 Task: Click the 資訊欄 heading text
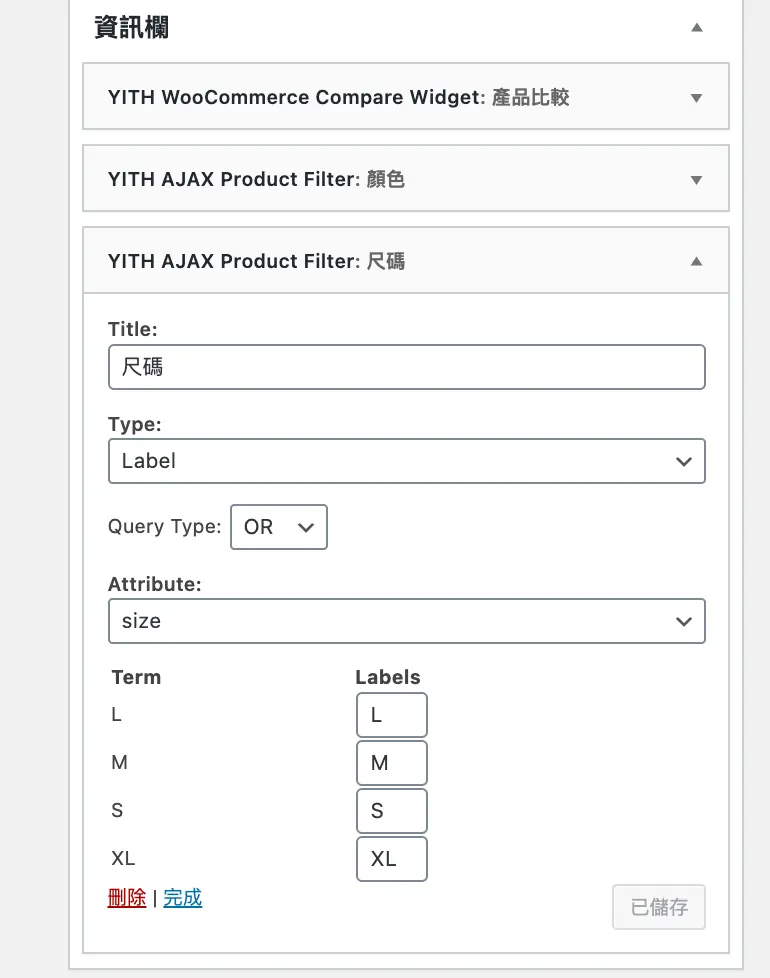(132, 27)
